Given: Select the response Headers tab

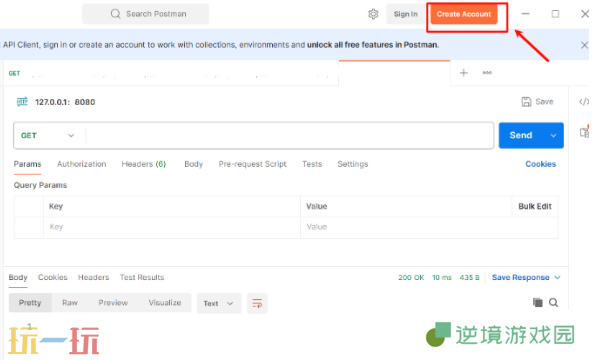Looking at the screenshot, I should [x=93, y=277].
